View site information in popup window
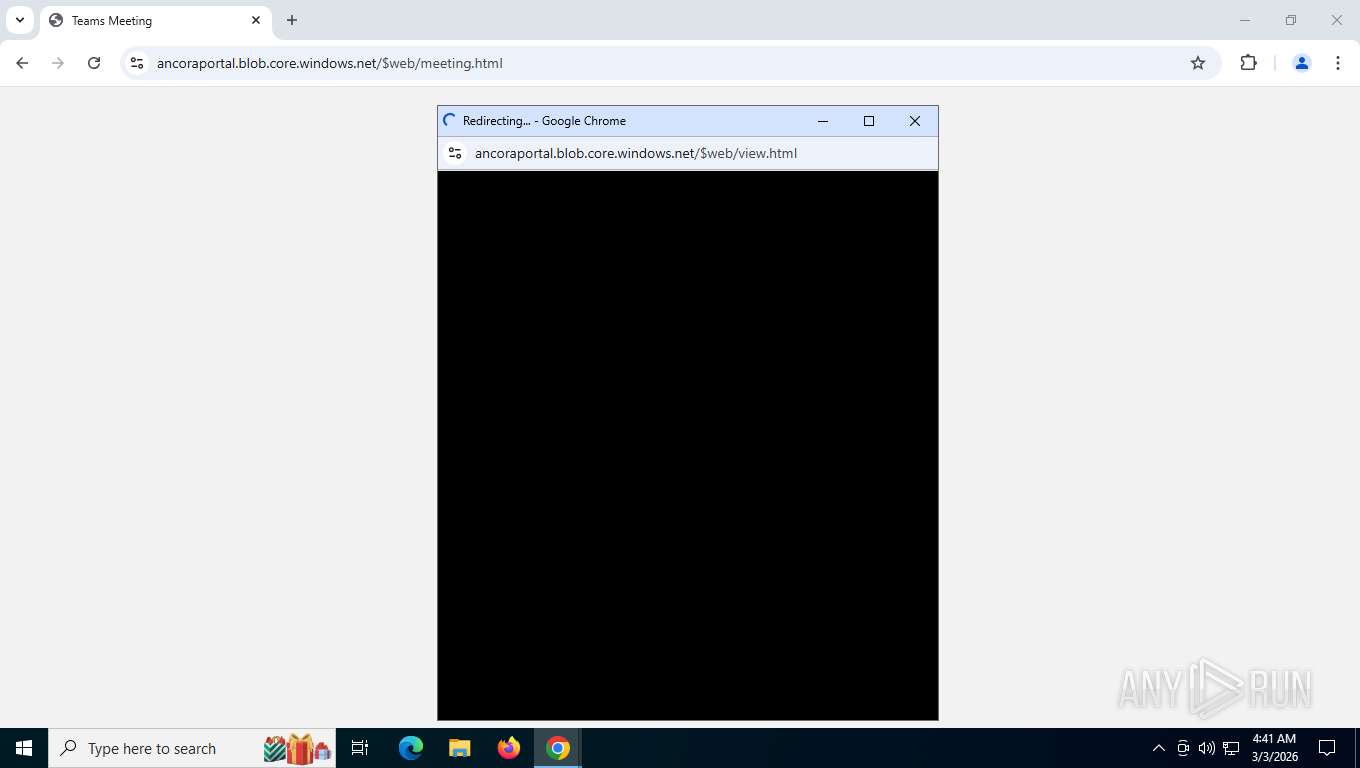 [x=455, y=153]
